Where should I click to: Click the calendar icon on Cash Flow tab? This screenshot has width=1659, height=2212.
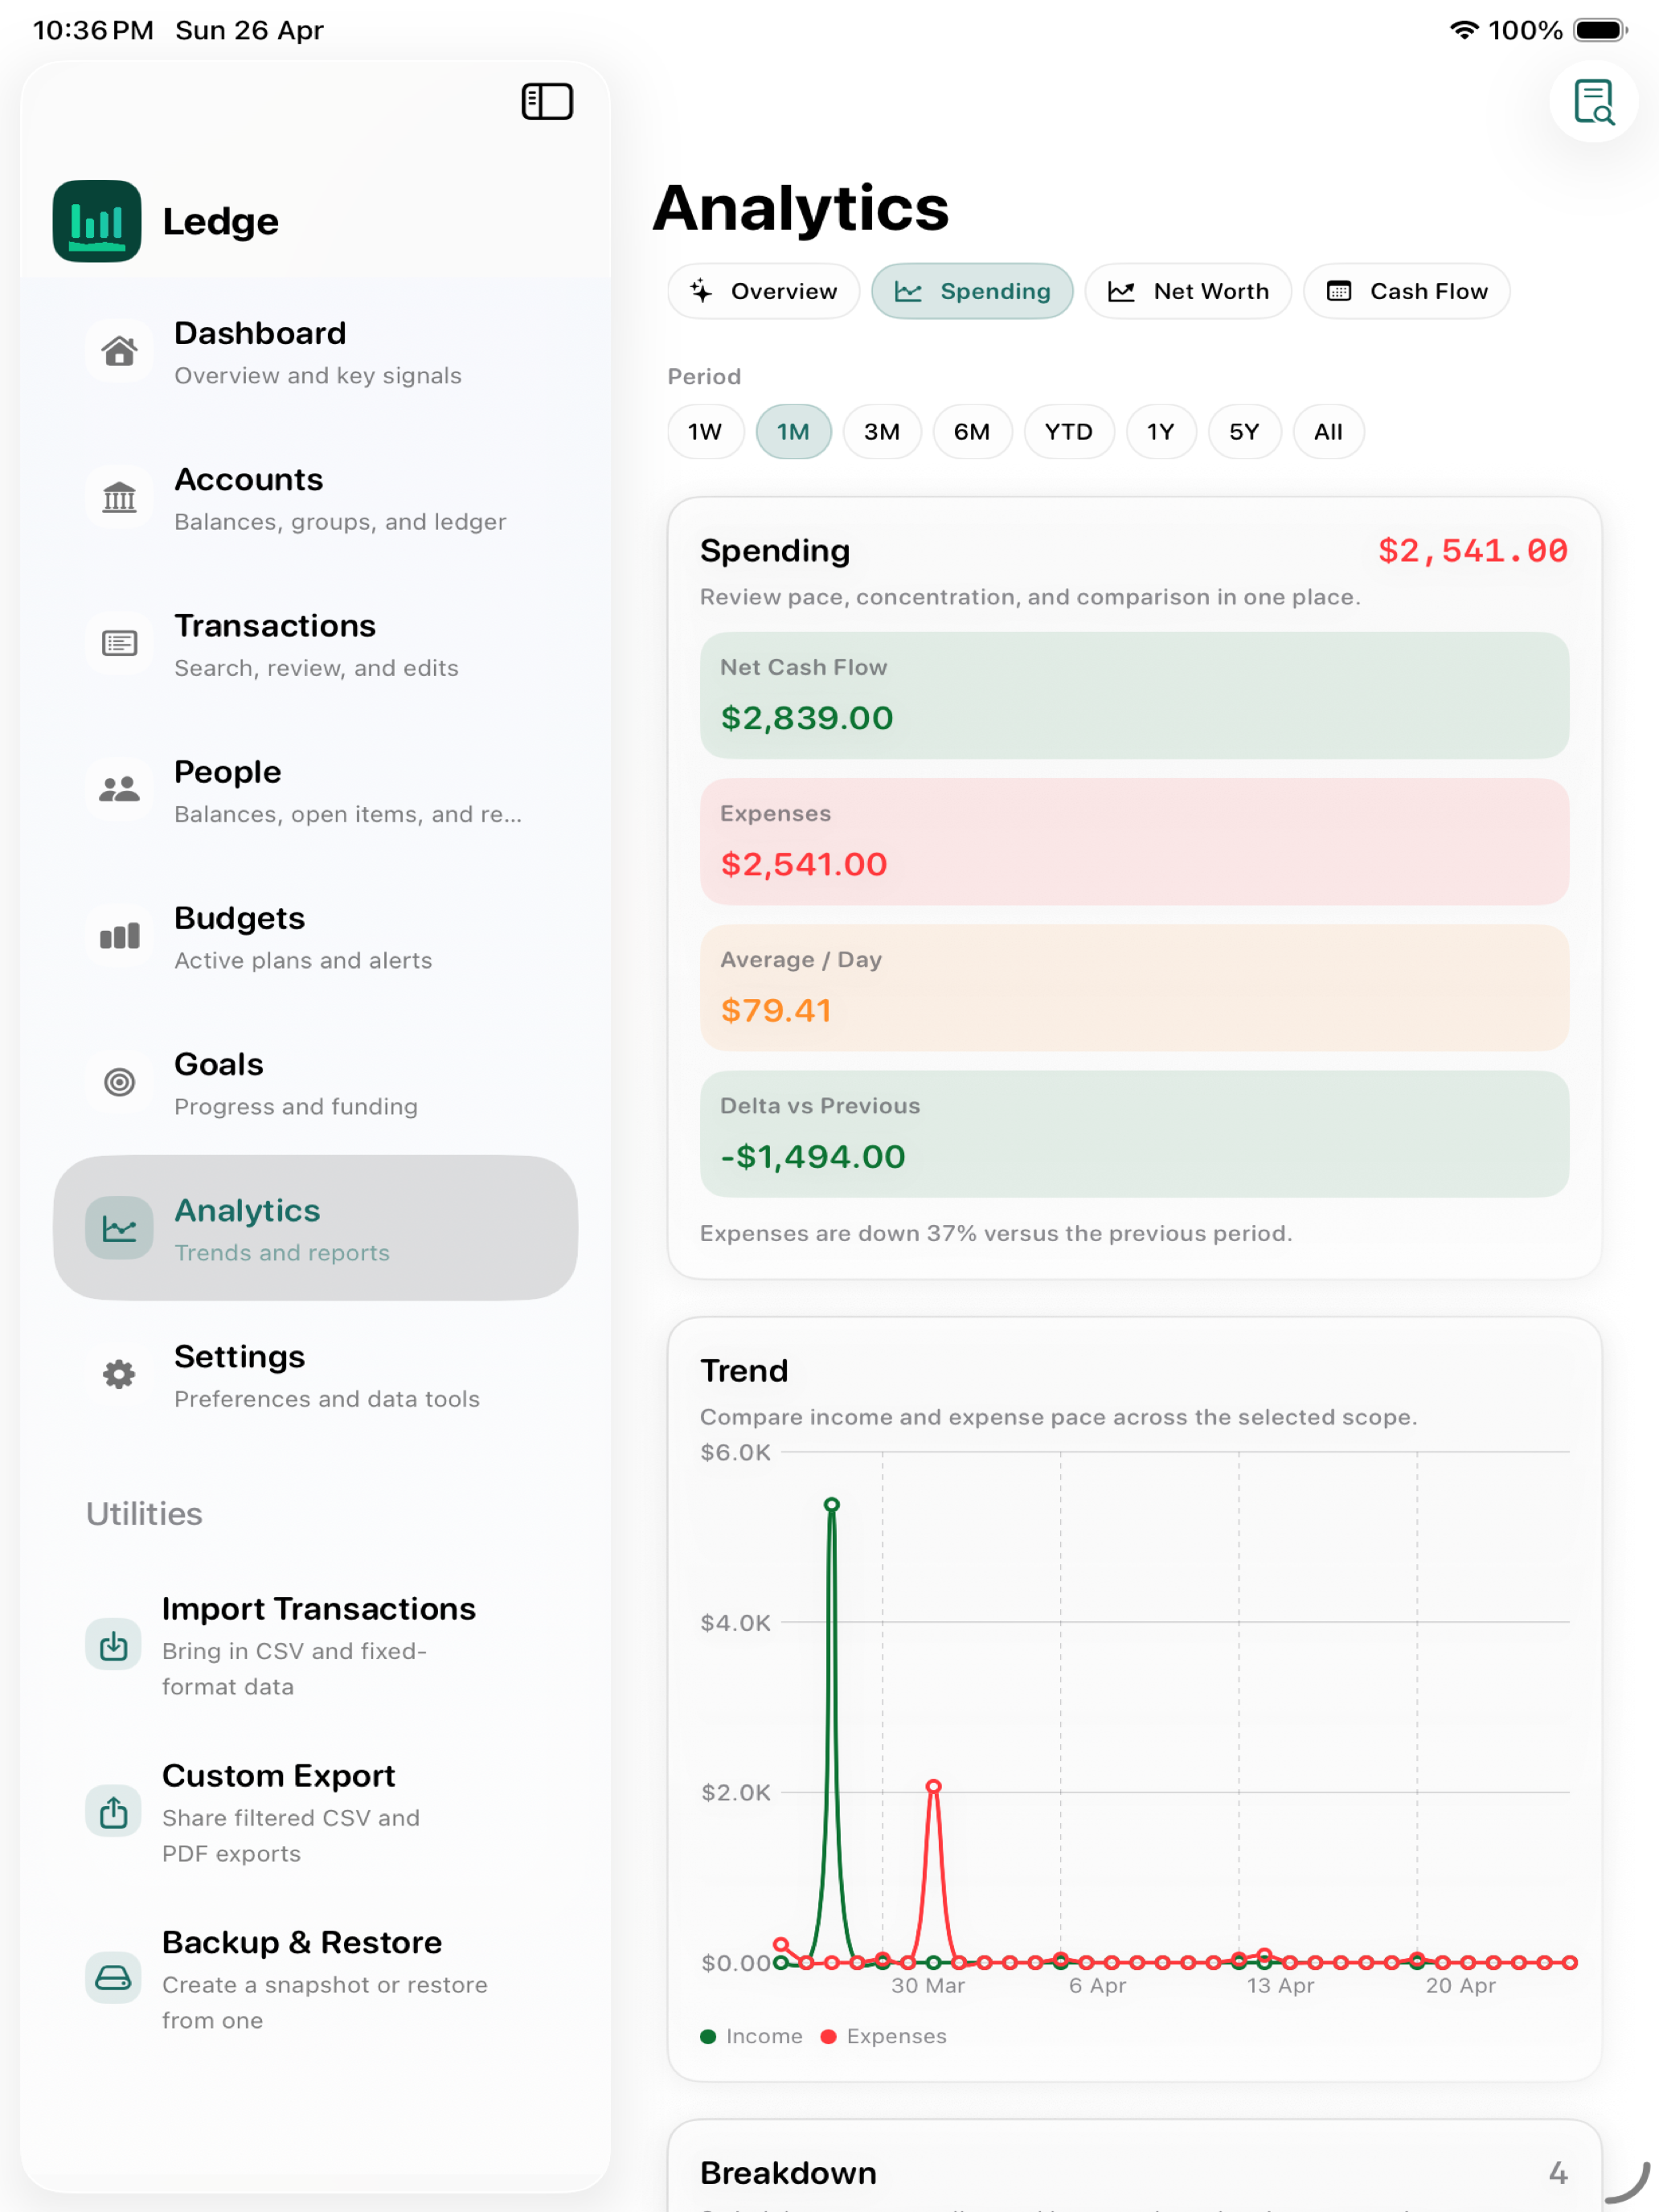pos(1338,291)
